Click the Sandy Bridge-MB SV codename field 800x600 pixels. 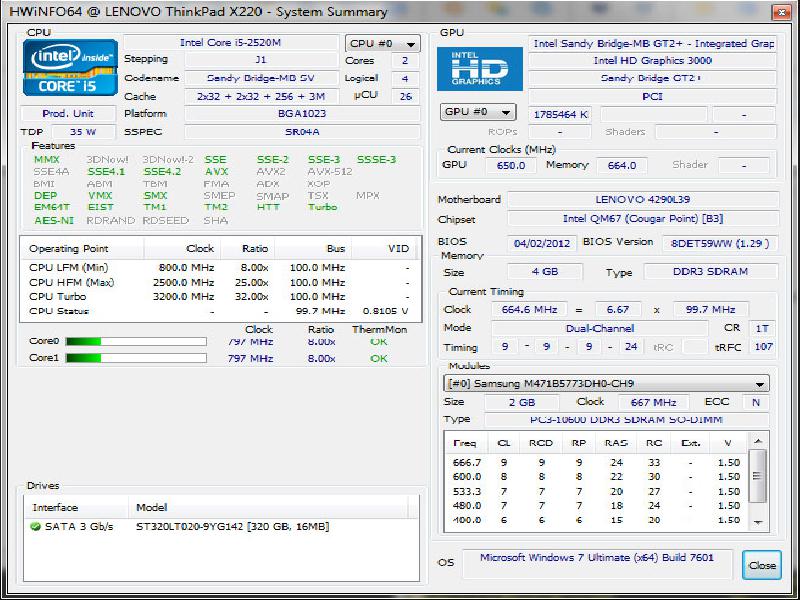coord(261,78)
